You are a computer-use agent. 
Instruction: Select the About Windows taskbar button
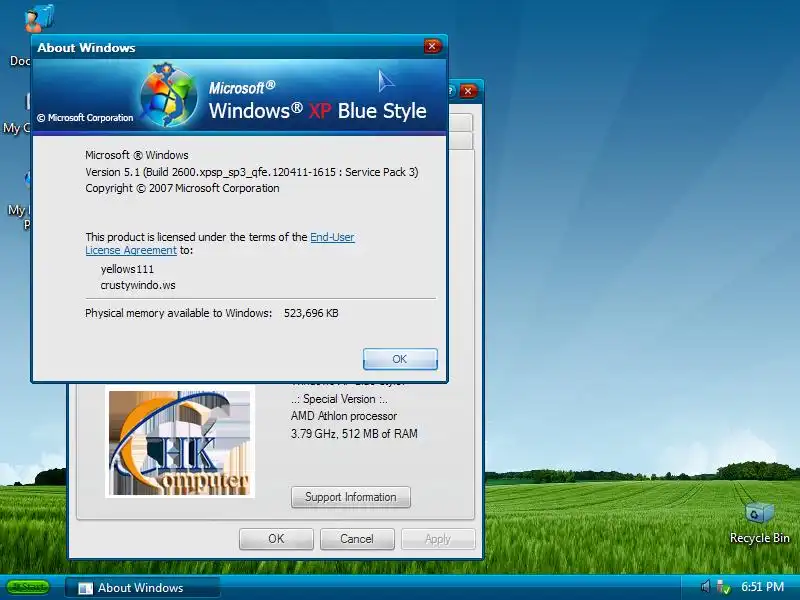click(x=143, y=588)
